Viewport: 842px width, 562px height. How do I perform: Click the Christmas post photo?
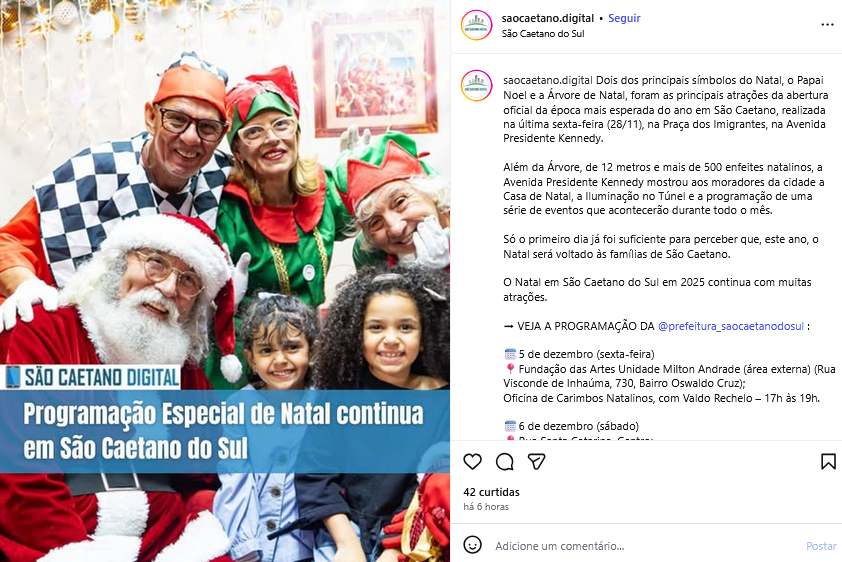tap(225, 281)
